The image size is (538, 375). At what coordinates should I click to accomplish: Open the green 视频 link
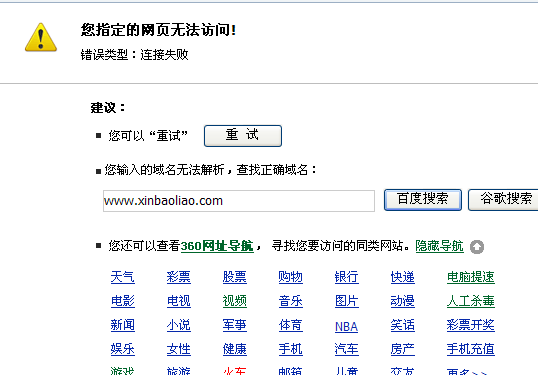[x=235, y=301]
